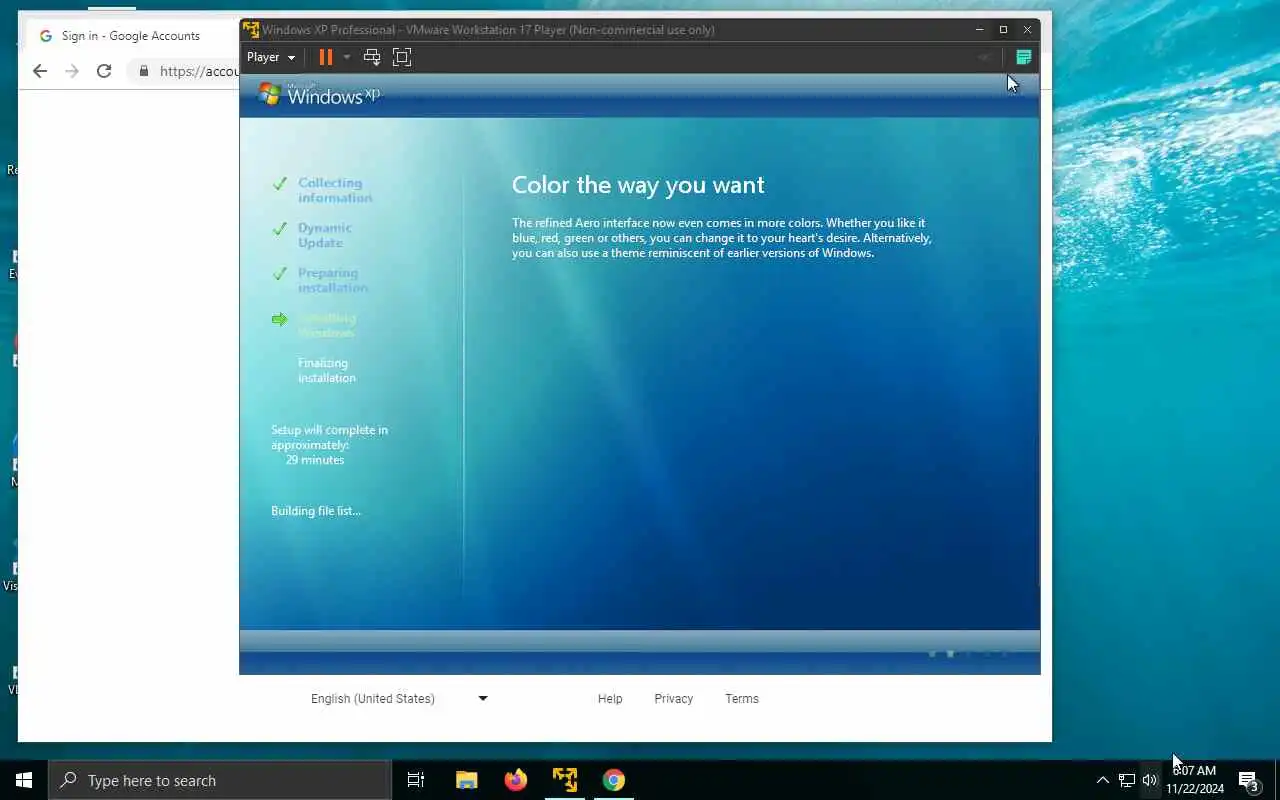Click the lock icon in Chrome address bar

(144, 71)
